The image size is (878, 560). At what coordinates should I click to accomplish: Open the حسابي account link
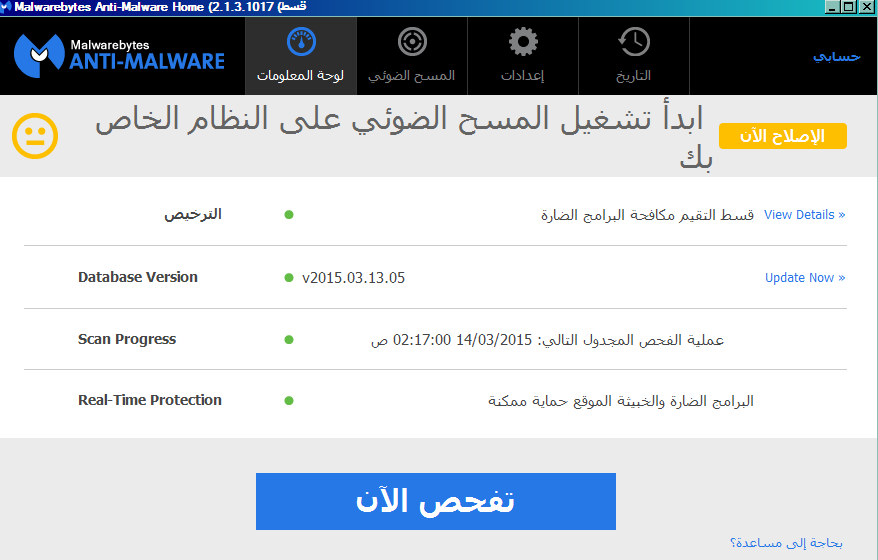(x=835, y=56)
